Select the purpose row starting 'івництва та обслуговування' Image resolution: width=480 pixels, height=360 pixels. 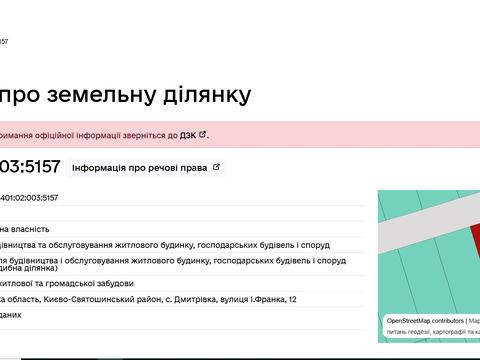coord(165,245)
